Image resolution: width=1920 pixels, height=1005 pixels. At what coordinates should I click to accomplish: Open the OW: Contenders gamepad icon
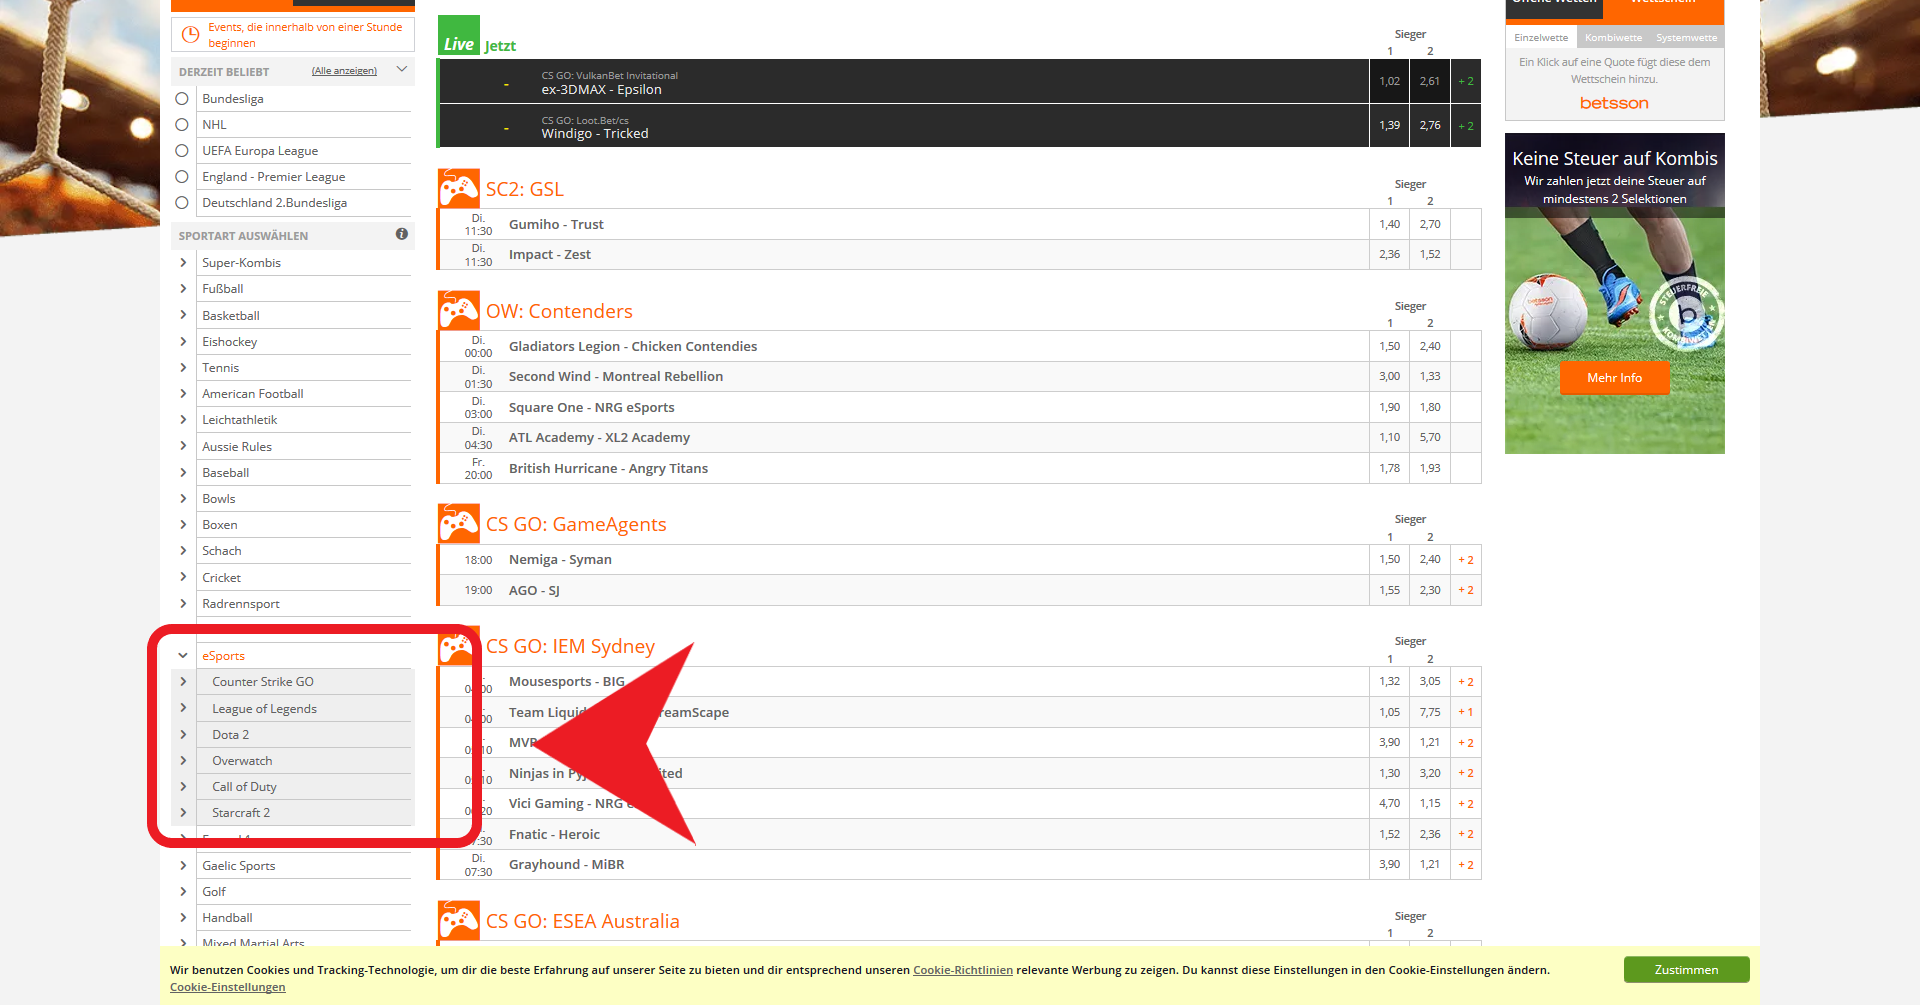(x=459, y=310)
